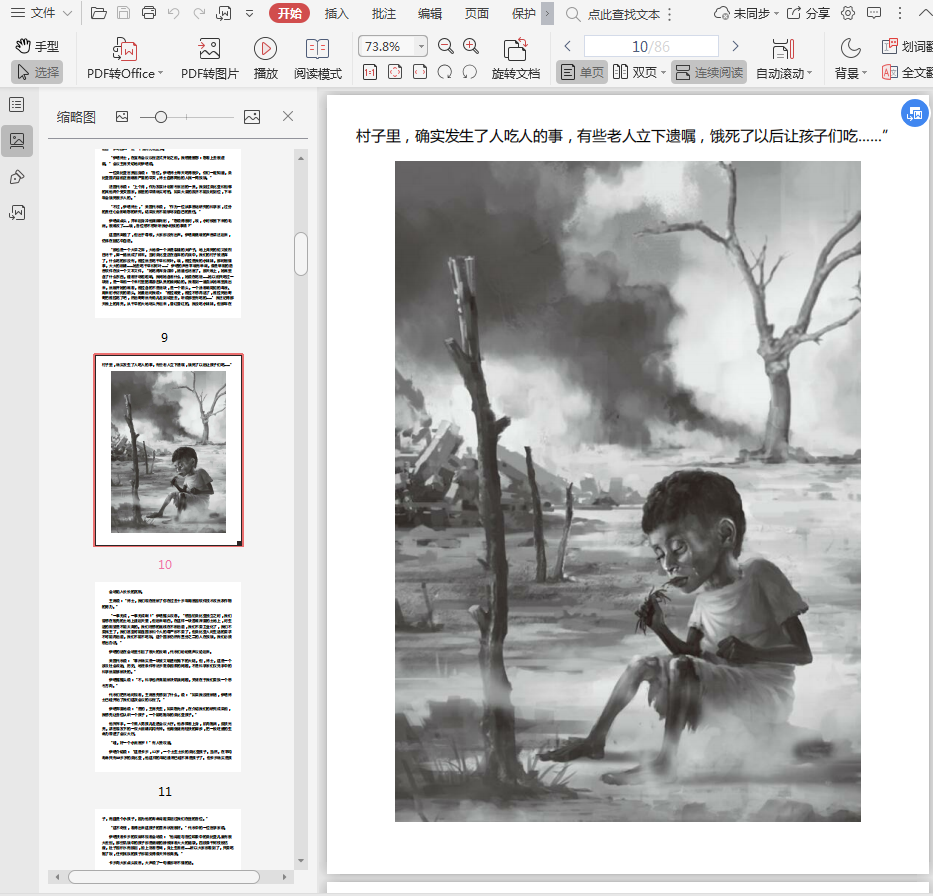Open 自动滚动 auto scroll dropdown
The image size is (933, 896).
pos(784,59)
